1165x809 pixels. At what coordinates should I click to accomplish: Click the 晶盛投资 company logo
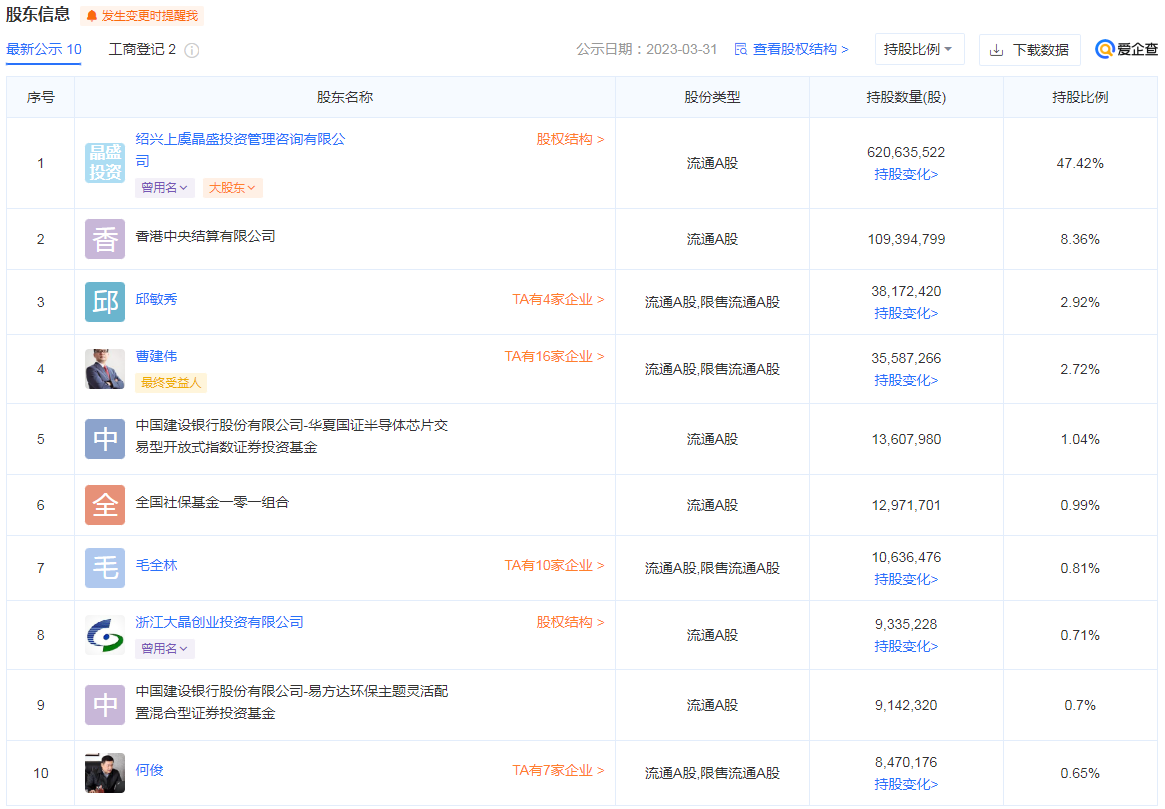click(105, 163)
